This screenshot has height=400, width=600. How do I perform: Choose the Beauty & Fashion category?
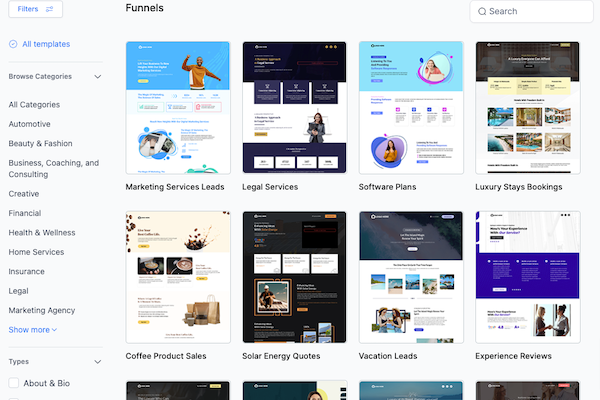[40, 144]
